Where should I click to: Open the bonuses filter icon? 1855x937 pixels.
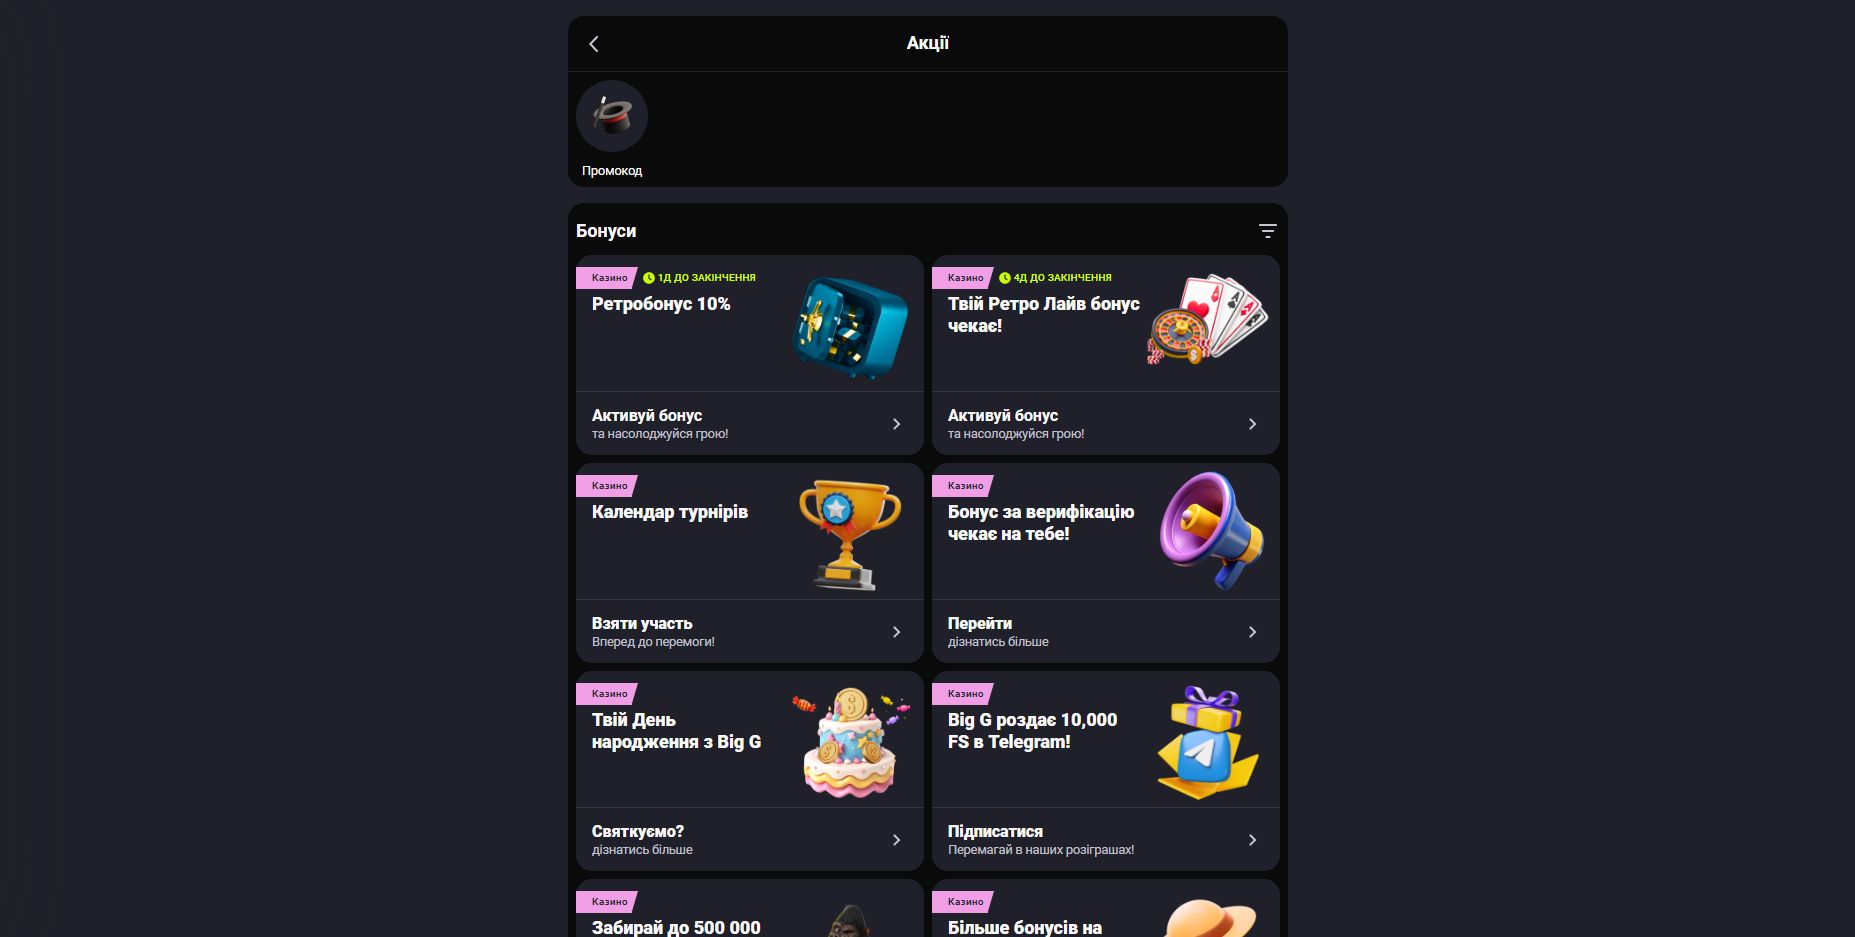1267,231
